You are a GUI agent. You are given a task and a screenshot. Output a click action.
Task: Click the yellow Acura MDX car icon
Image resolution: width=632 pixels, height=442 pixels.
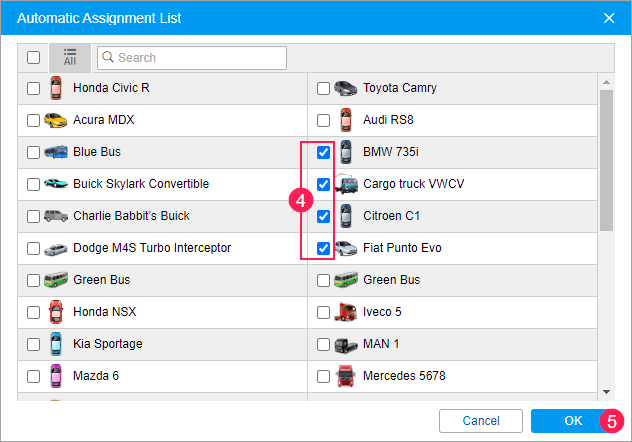coord(56,120)
